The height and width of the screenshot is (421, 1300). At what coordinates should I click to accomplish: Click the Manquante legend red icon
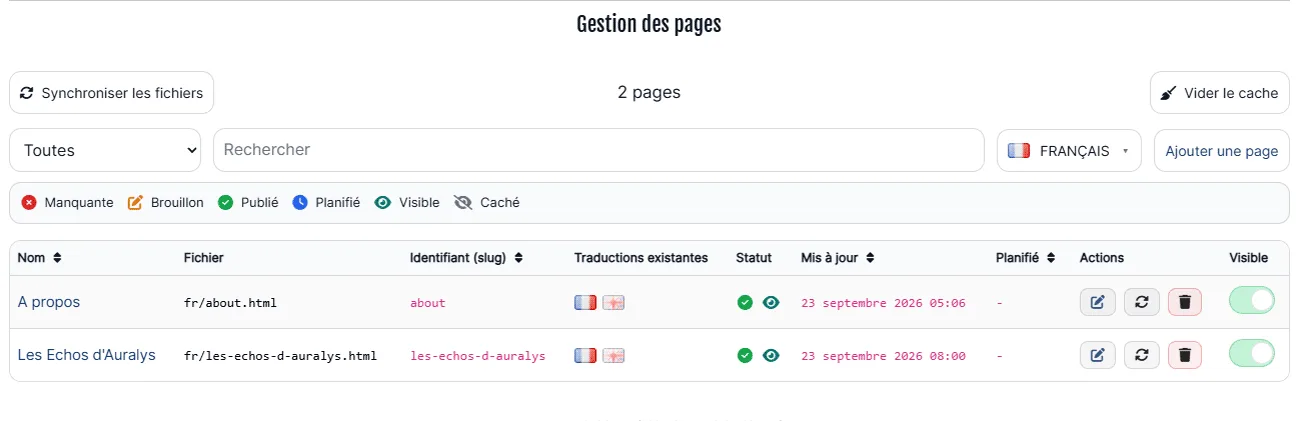tap(29, 203)
